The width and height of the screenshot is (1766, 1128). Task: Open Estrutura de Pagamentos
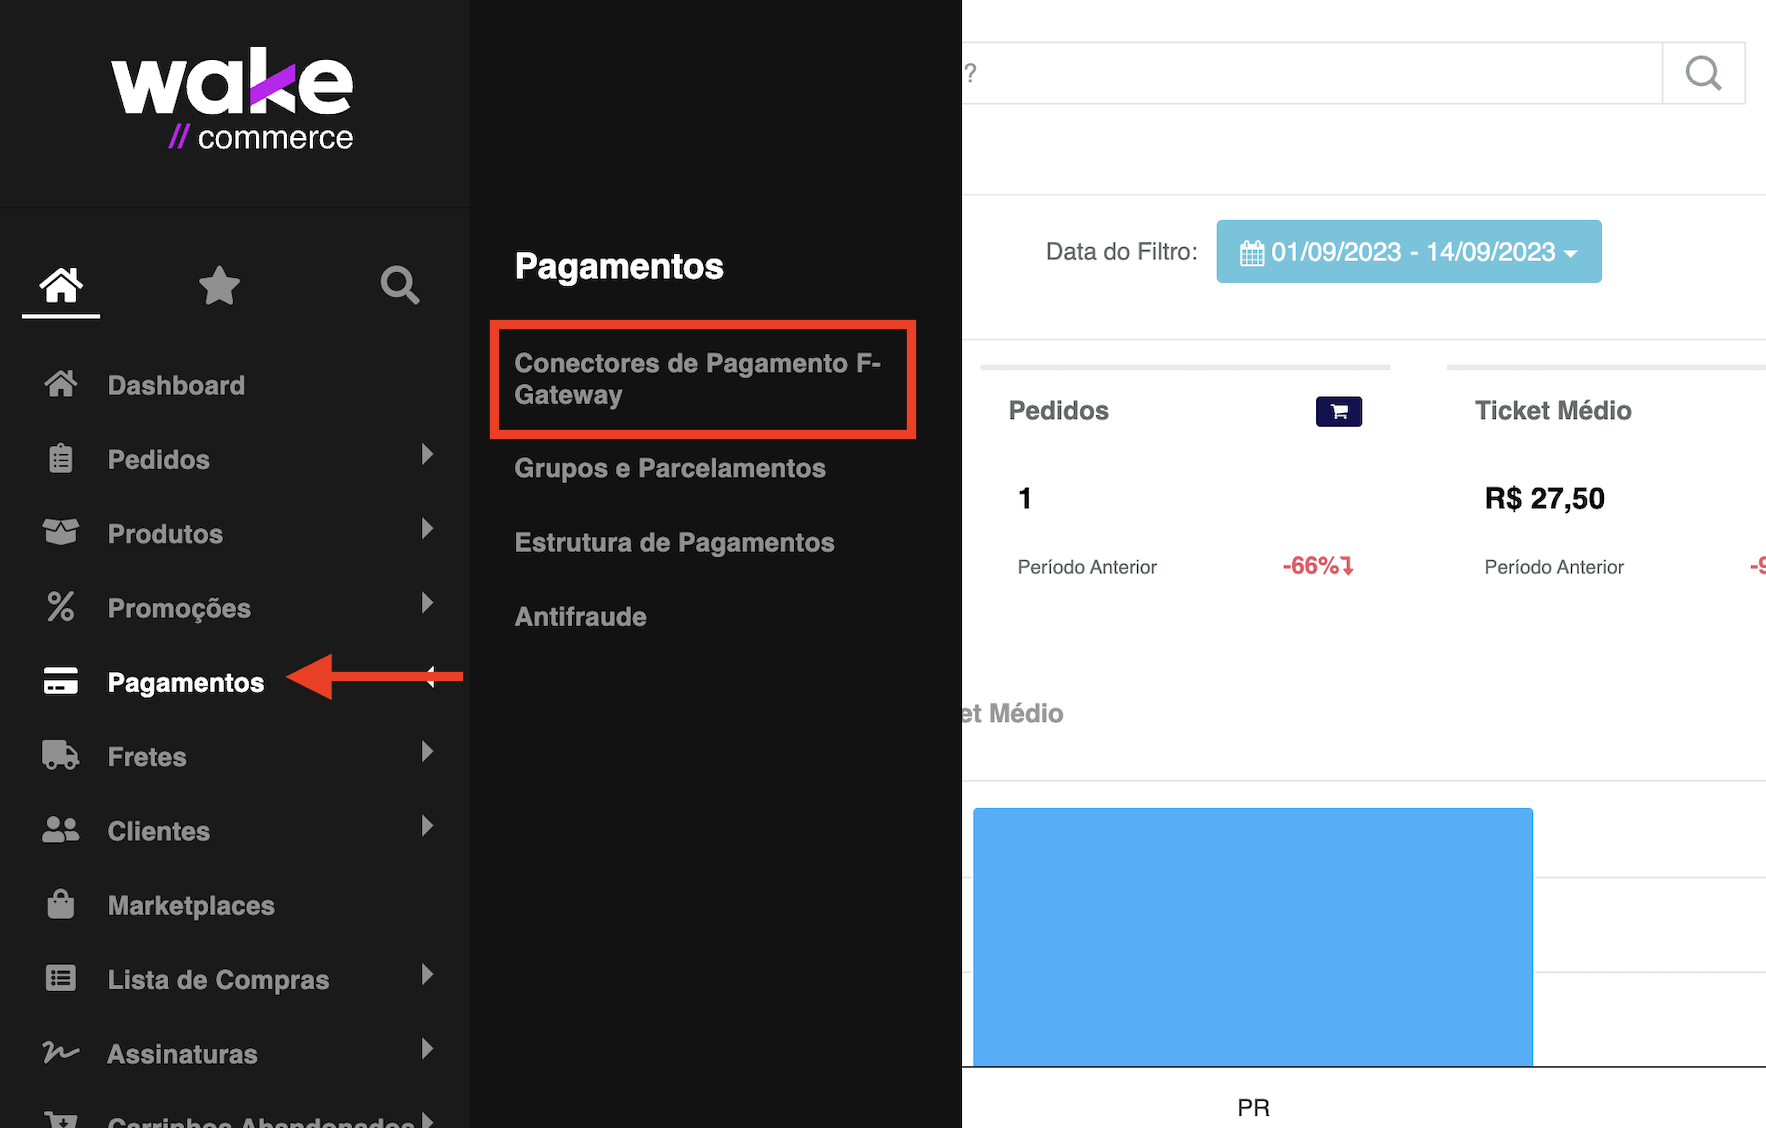[674, 542]
